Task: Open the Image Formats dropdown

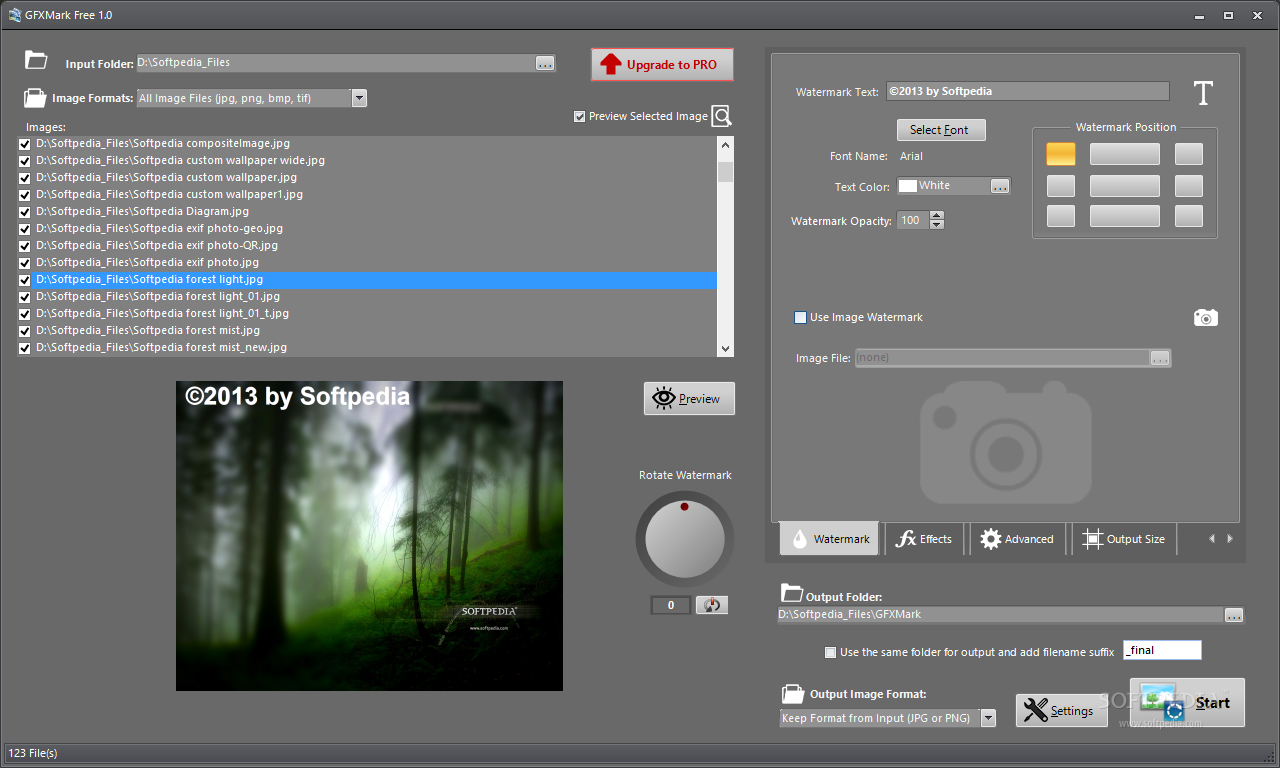Action: pos(359,98)
